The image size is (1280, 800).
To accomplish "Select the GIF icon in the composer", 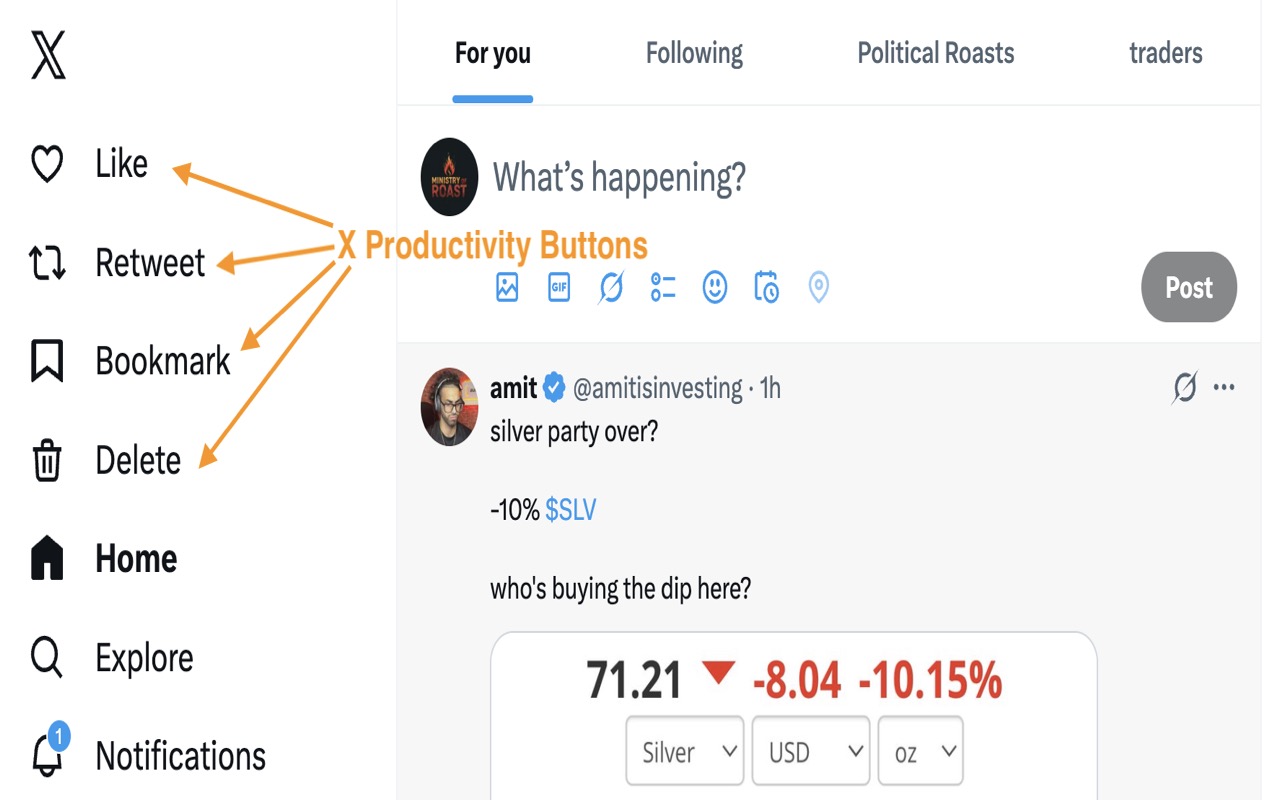I will (x=559, y=287).
